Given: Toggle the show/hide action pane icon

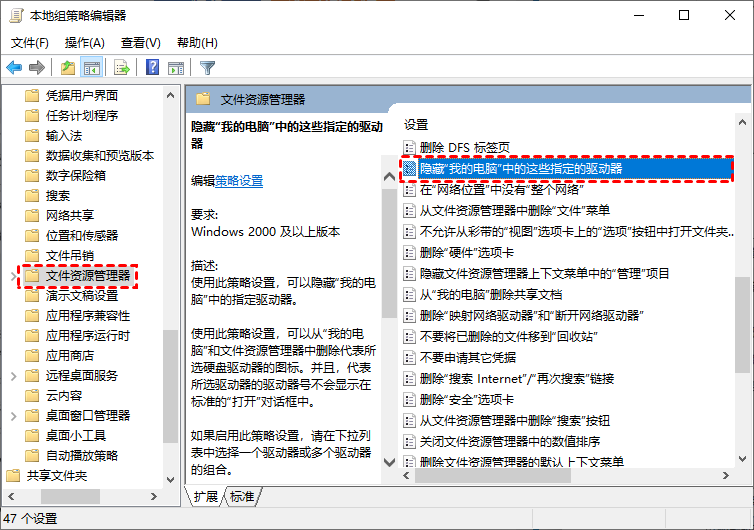Looking at the screenshot, I should click(x=176, y=68).
